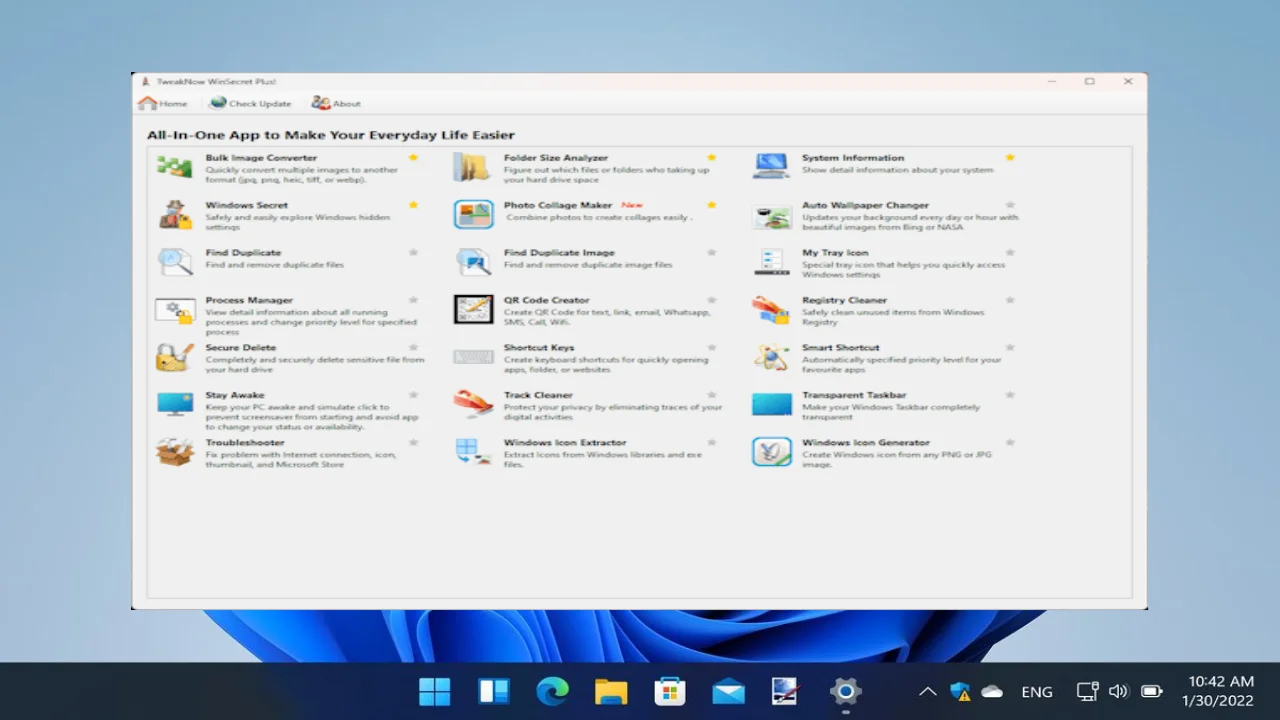Click the Find Duplicate Image title
Image resolution: width=1280 pixels, height=720 pixels.
559,253
